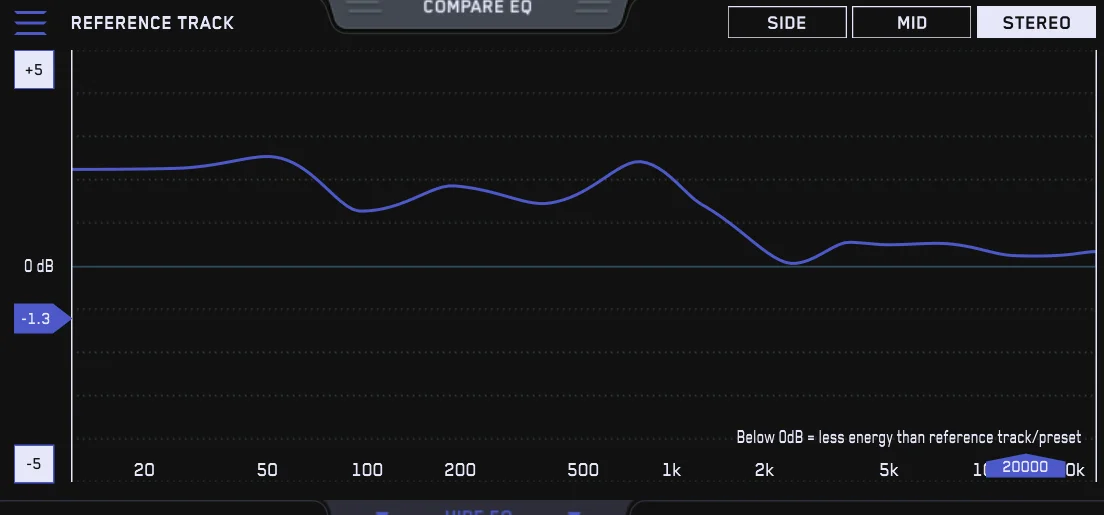This screenshot has height=515, width=1104.
Task: Click the 5k frequency label
Action: (x=889, y=470)
